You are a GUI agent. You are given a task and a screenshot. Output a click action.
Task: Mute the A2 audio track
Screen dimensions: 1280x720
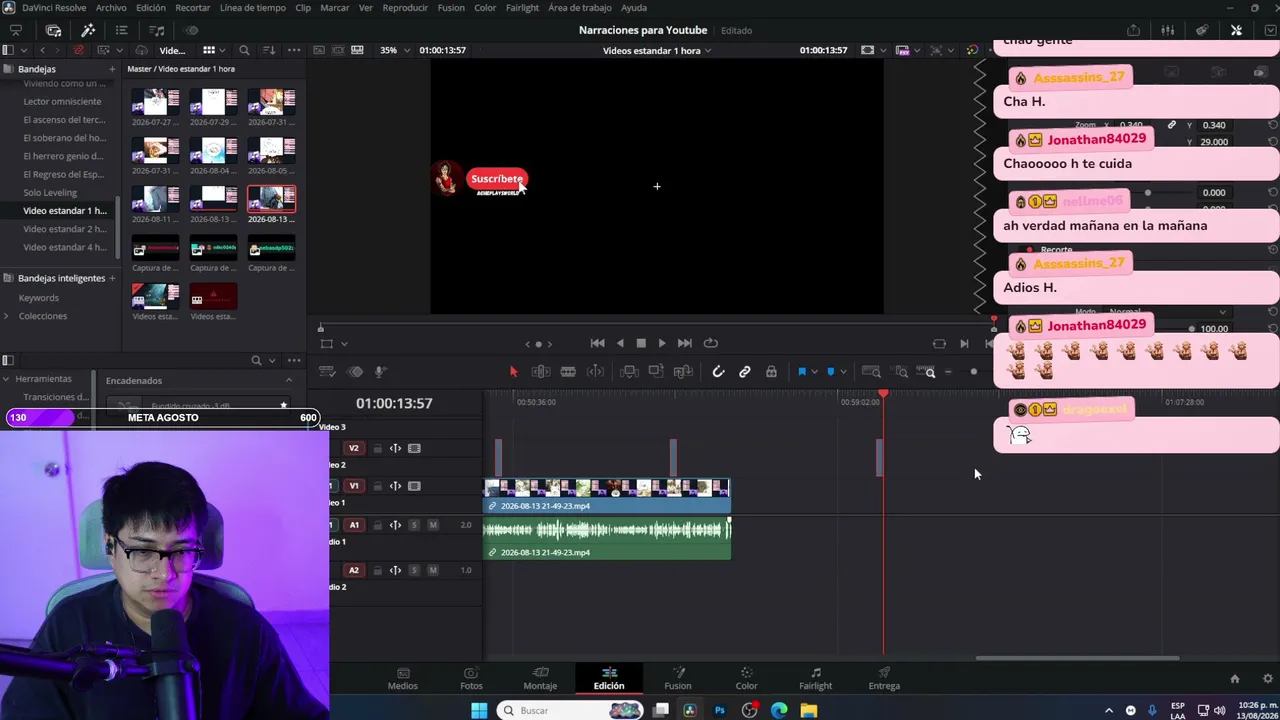[433, 570]
